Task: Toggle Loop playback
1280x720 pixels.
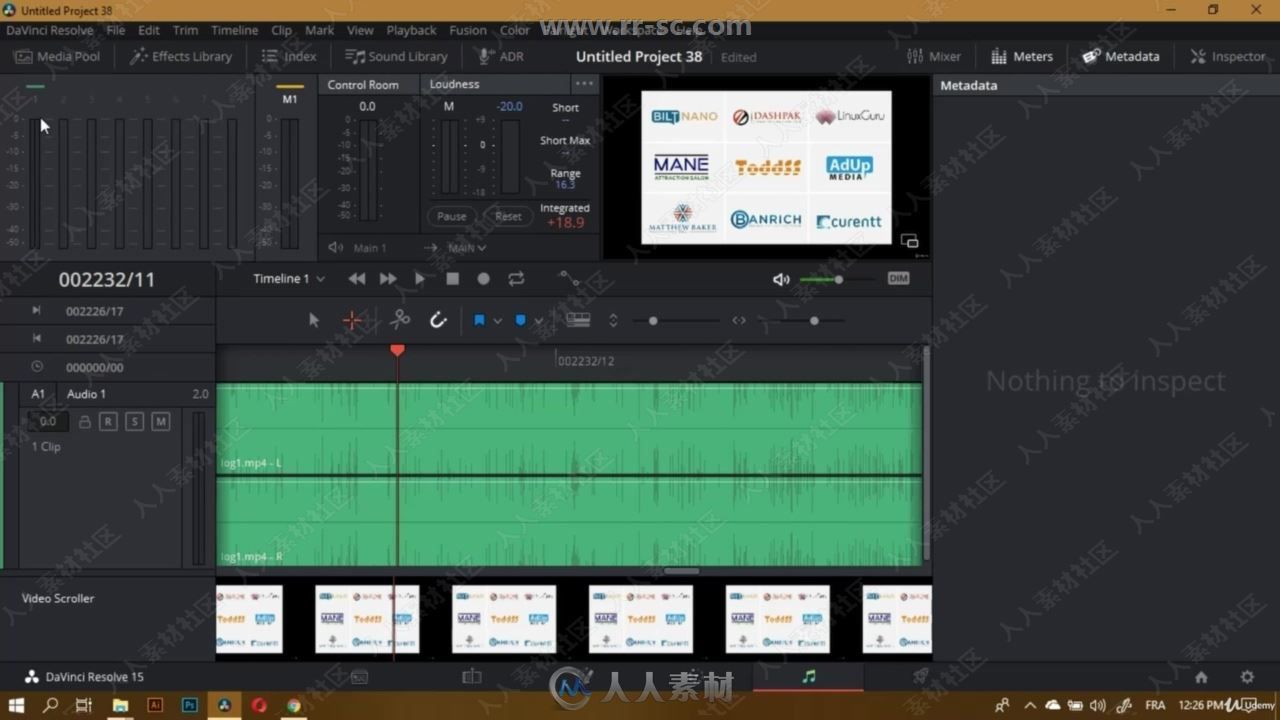Action: (516, 279)
